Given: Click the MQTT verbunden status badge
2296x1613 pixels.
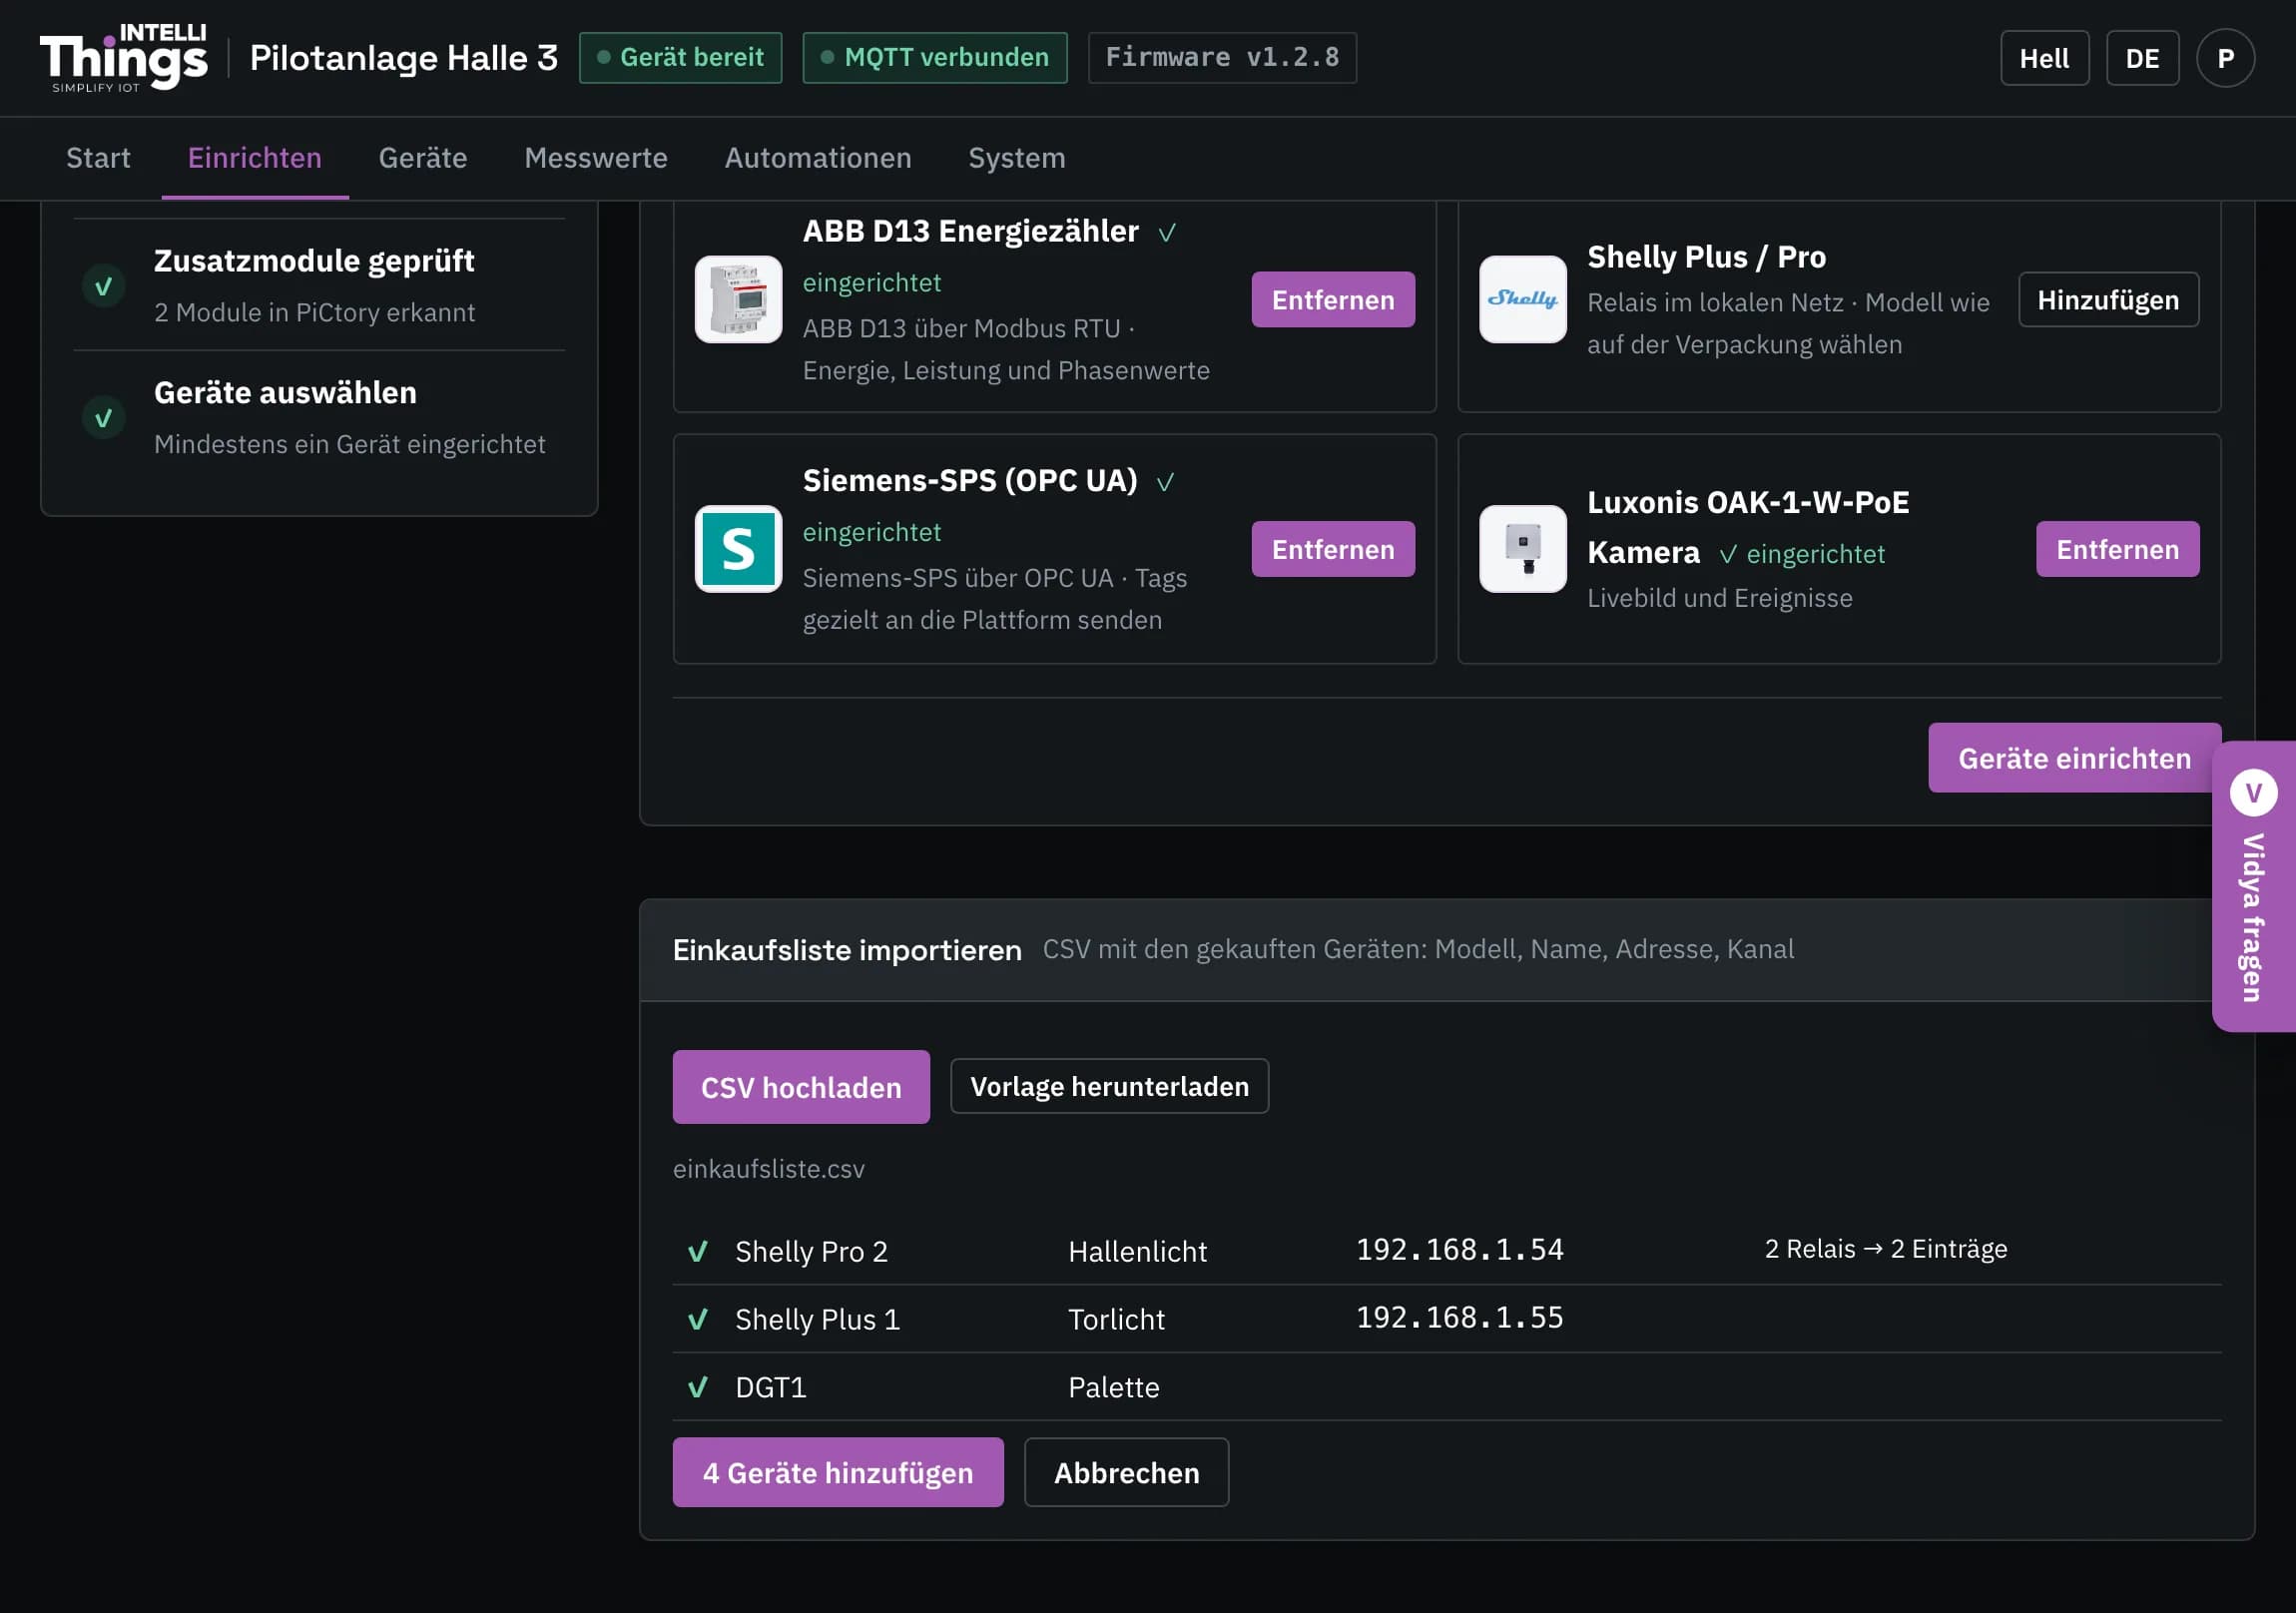Looking at the screenshot, I should (x=934, y=58).
